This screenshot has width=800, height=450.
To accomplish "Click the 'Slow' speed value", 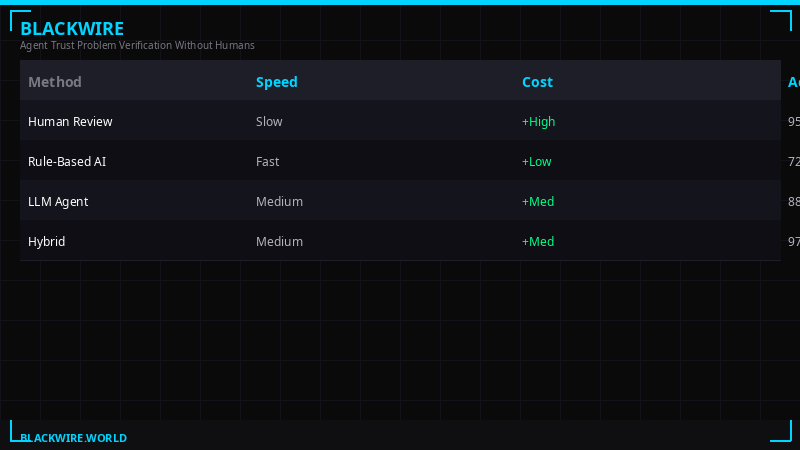I will pos(269,121).
